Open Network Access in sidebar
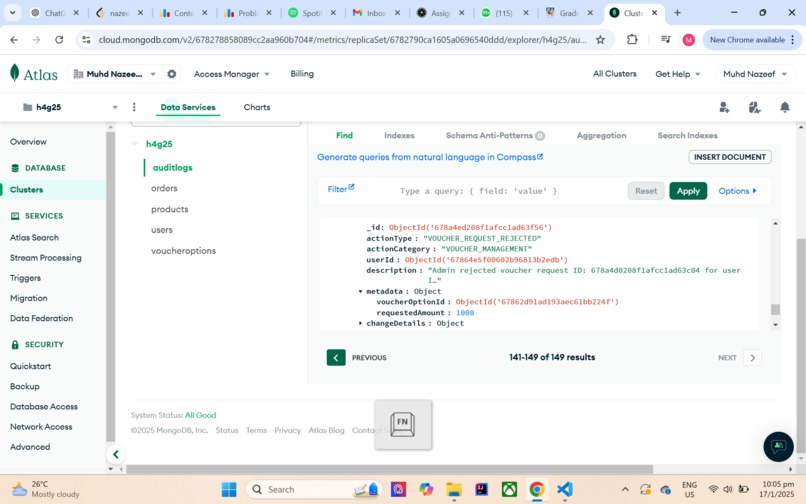Viewport: 806px width, 504px height. click(x=41, y=426)
